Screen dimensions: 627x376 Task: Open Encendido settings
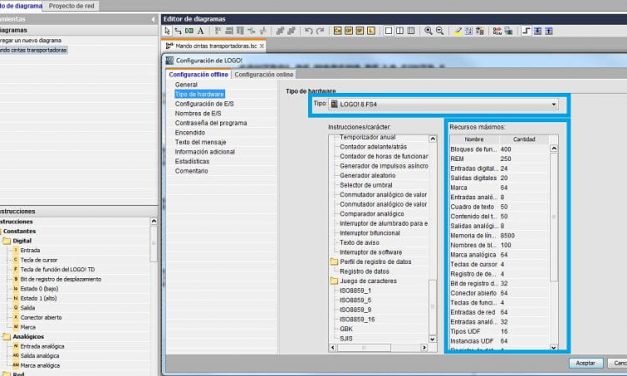tap(190, 132)
